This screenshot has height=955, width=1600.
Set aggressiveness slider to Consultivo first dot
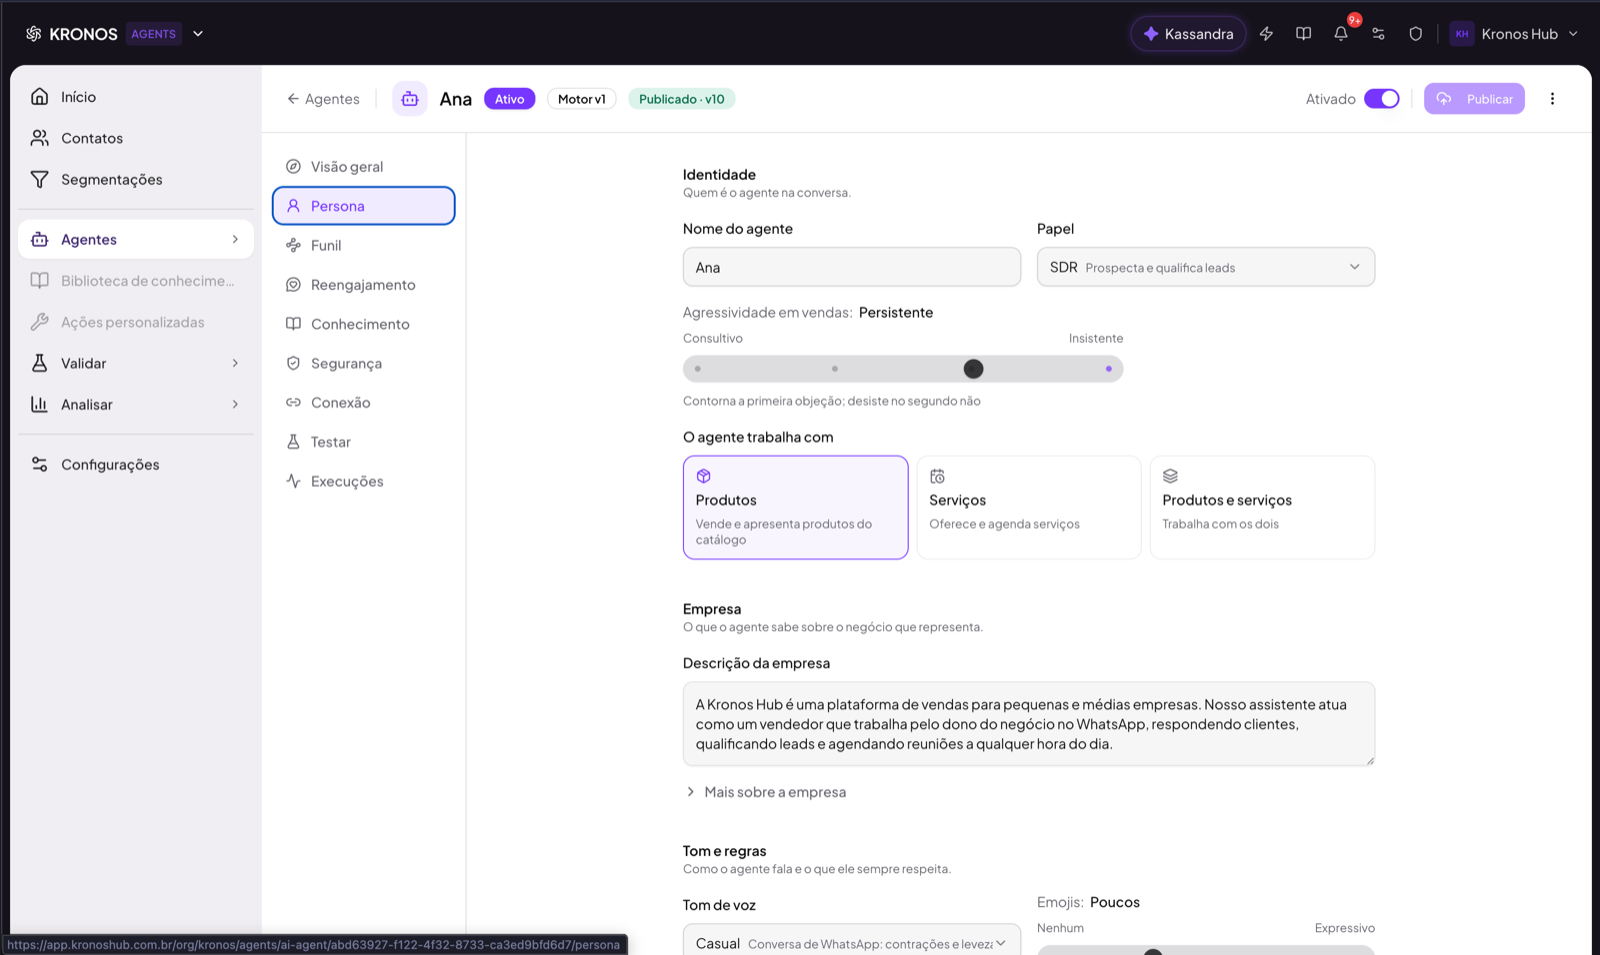point(698,369)
